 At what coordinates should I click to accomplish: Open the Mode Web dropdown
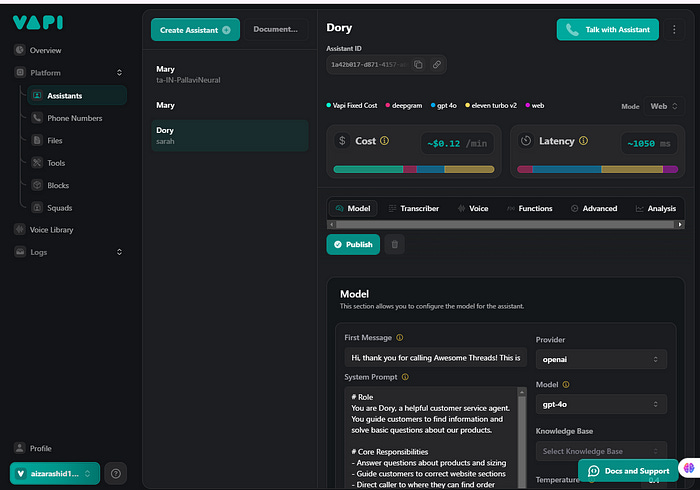click(664, 106)
